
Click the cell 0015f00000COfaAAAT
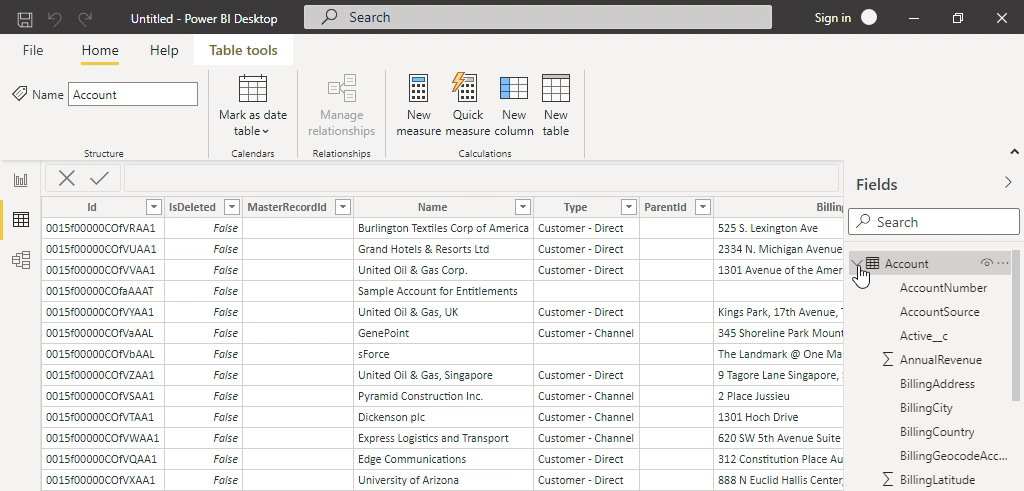click(103, 291)
